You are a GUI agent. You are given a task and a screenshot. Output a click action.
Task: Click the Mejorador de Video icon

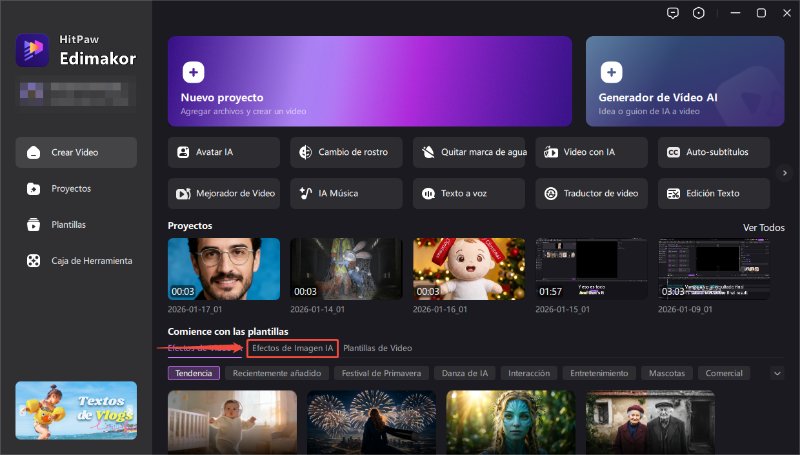point(183,193)
